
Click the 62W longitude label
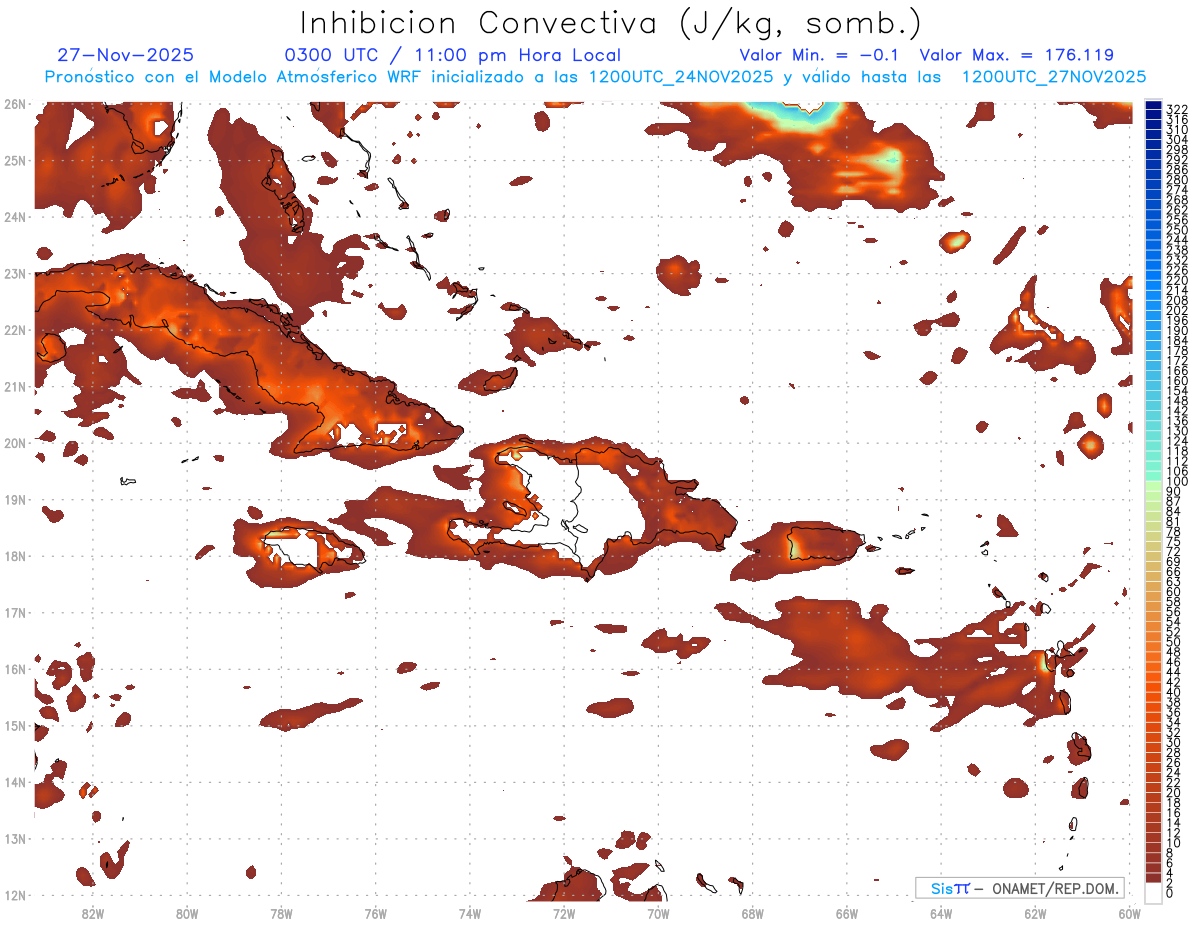tap(1035, 912)
